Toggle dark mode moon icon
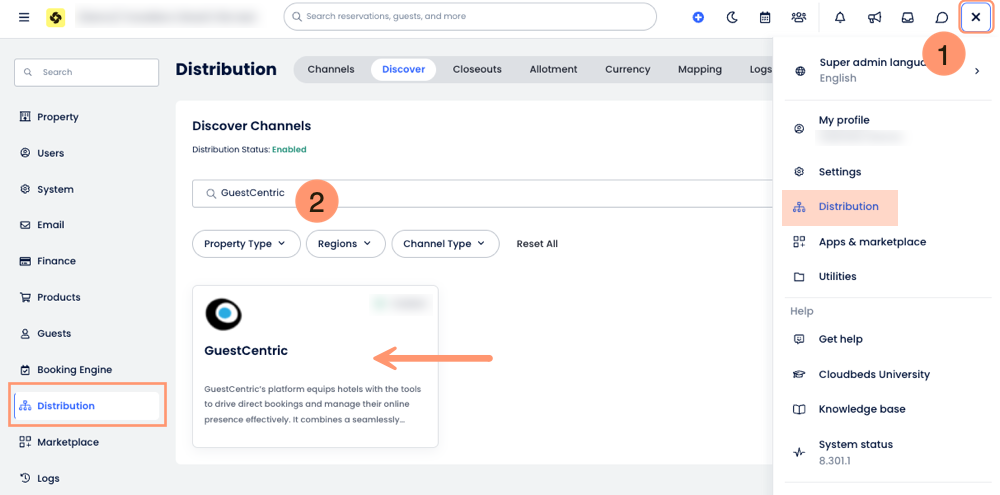The height and width of the screenshot is (495, 1000). click(x=731, y=17)
